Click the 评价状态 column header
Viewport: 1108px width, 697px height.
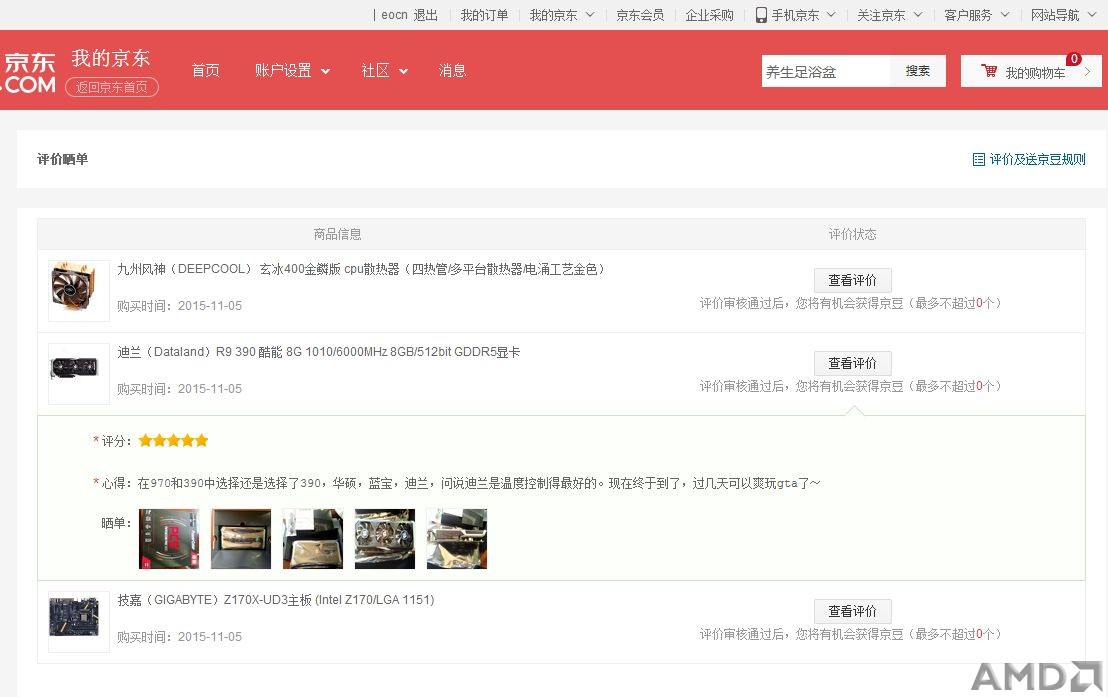(852, 234)
